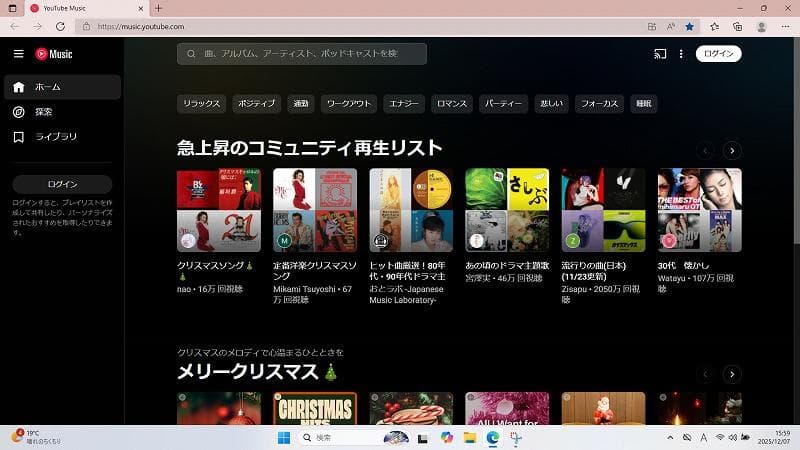Image resolution: width=800 pixels, height=450 pixels.
Task: Open the split screen icon in address bar
Action: pos(652,27)
